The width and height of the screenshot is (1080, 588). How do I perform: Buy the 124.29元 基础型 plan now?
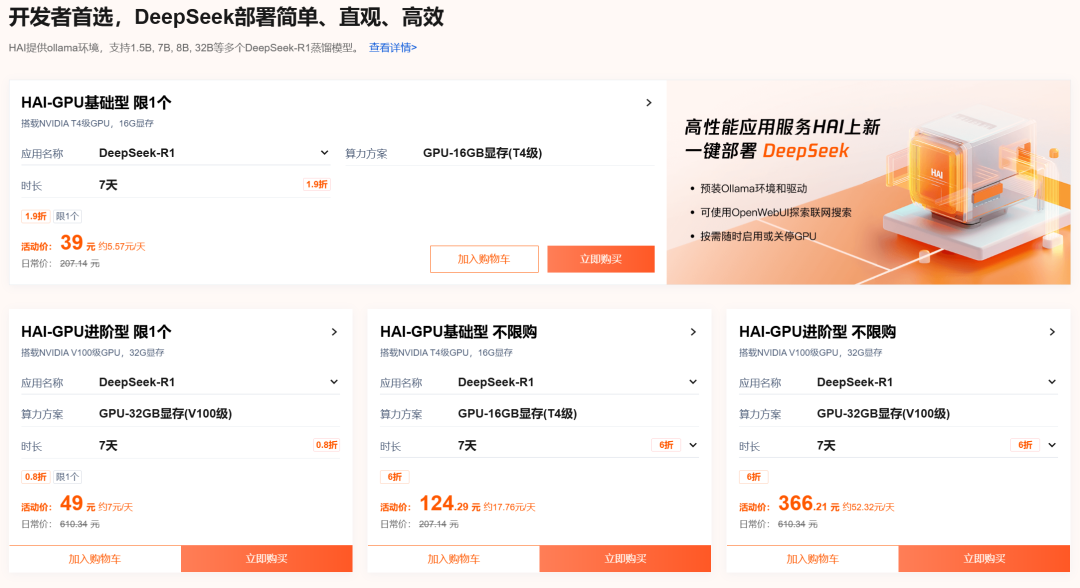click(x=625, y=559)
